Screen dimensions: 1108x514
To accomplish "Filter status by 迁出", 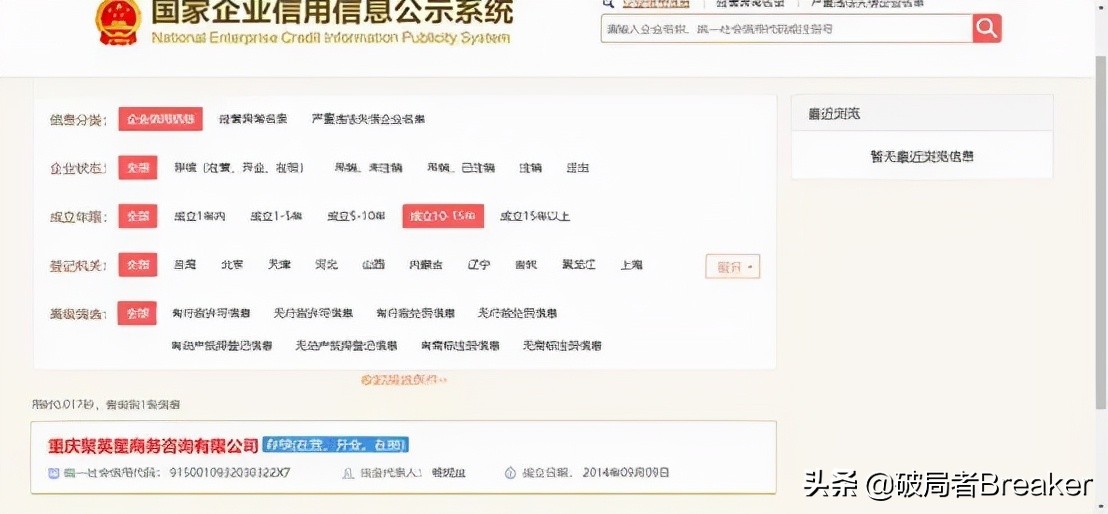I will click(x=577, y=168).
